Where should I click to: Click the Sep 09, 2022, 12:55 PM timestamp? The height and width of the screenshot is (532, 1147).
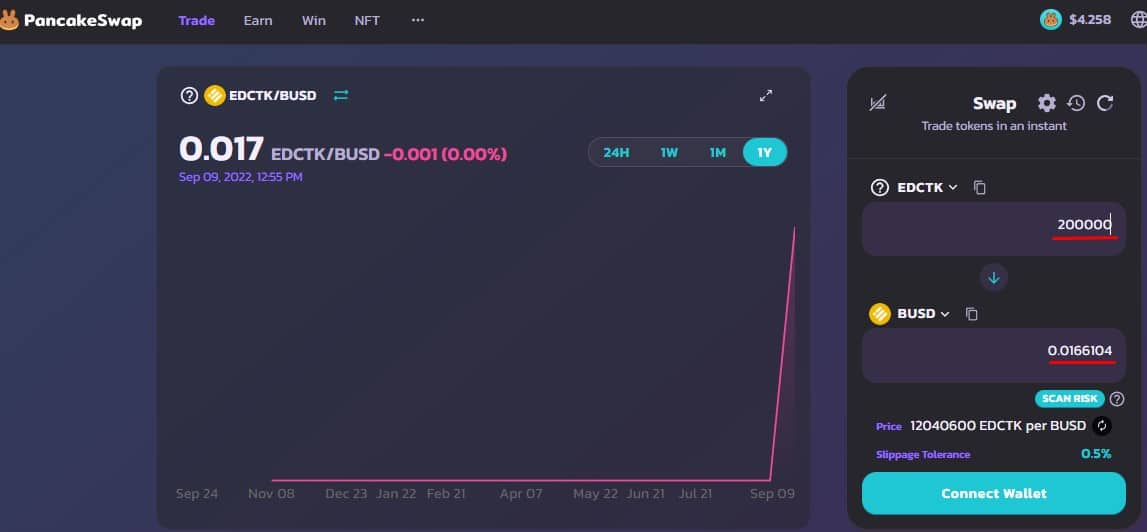[241, 177]
